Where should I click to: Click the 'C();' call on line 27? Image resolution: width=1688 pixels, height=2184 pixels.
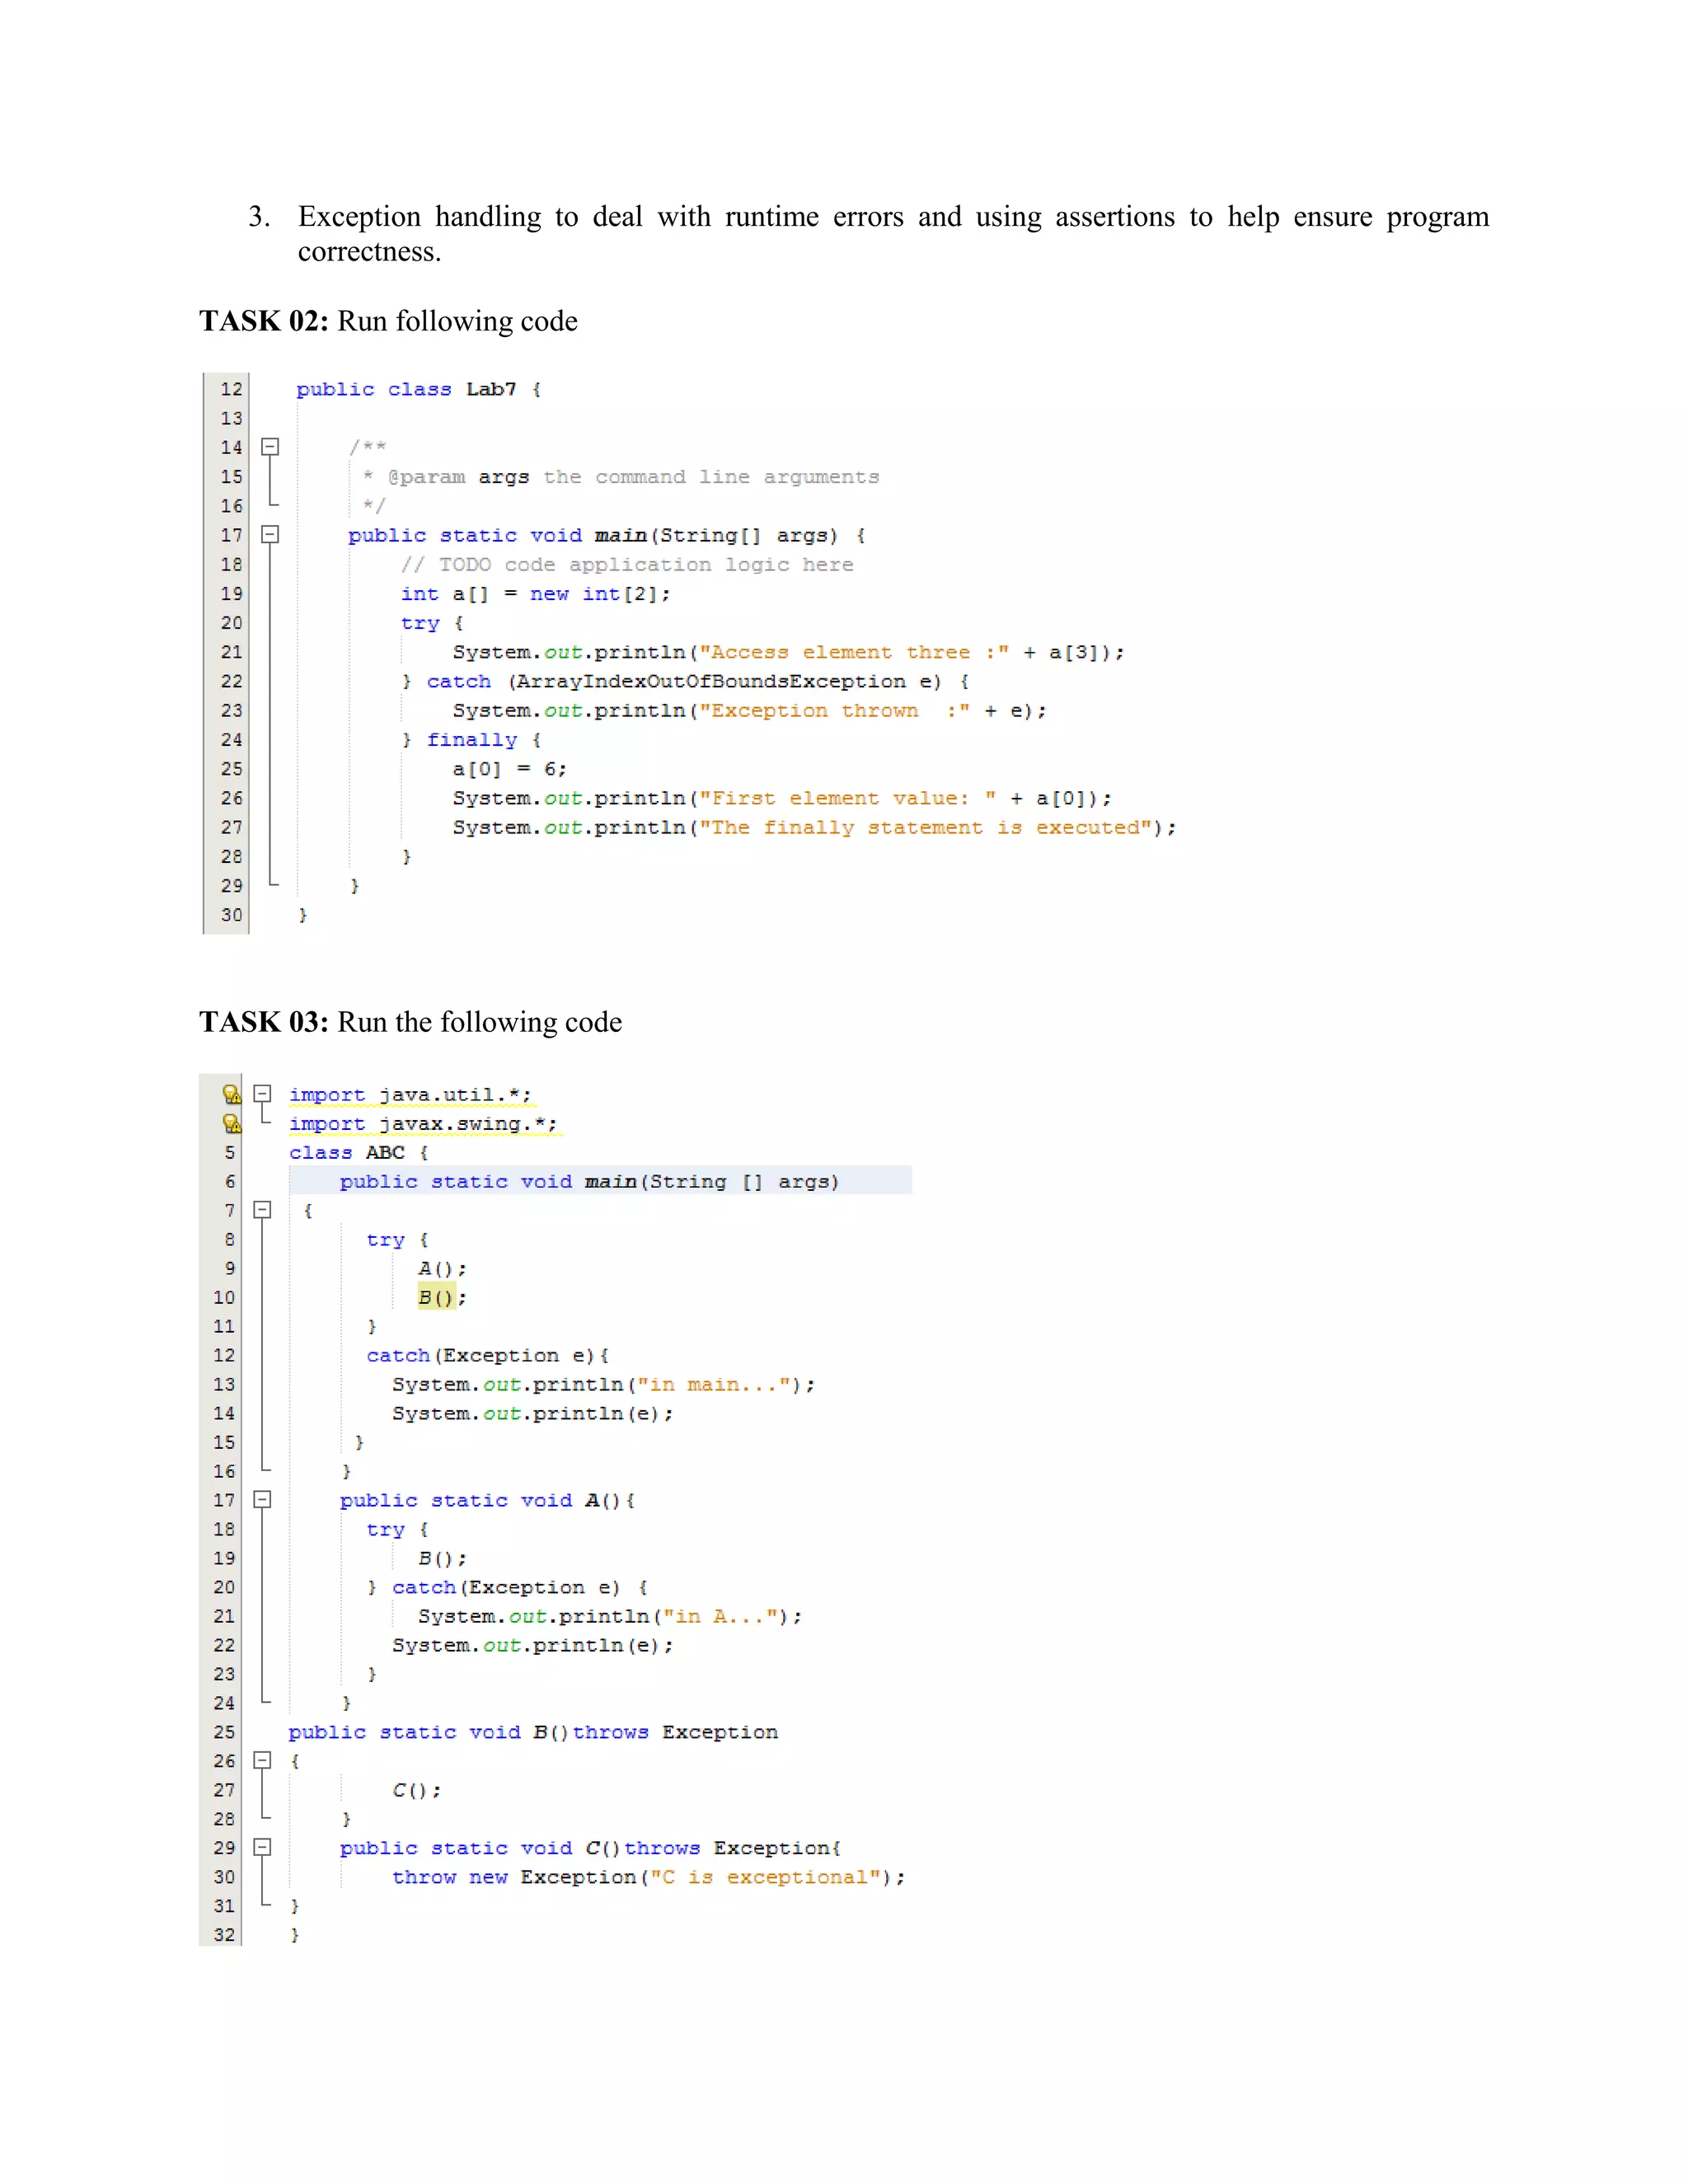point(416,1791)
